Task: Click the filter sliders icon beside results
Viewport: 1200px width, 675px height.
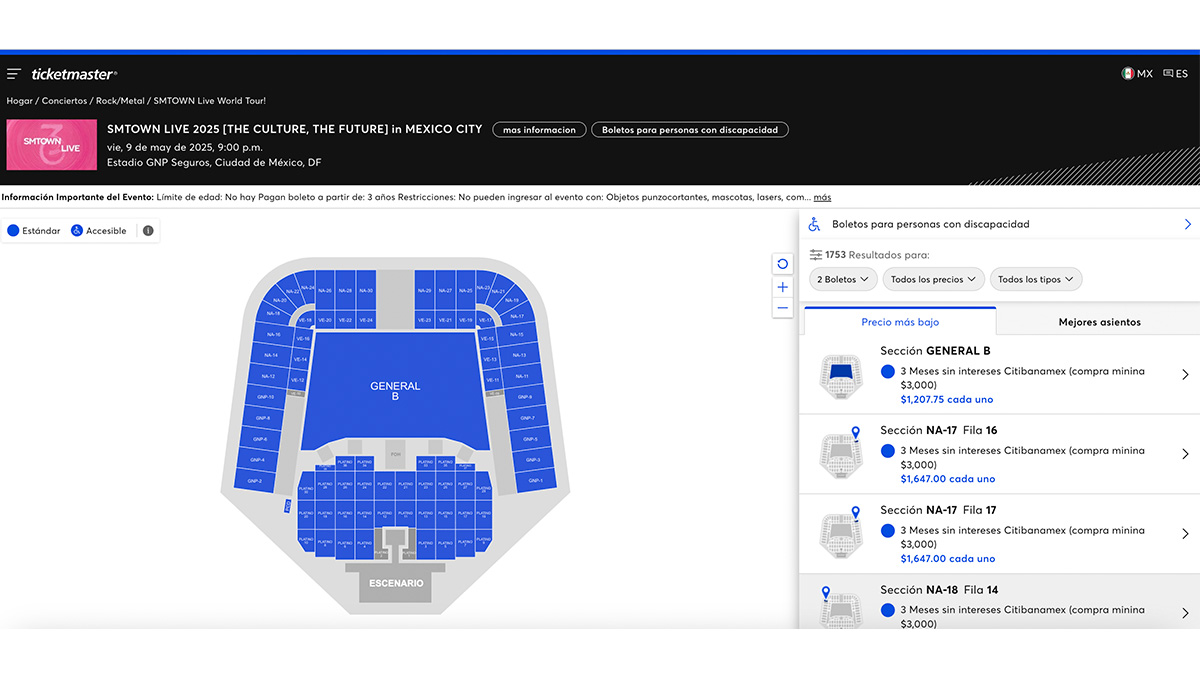Action: (x=816, y=255)
